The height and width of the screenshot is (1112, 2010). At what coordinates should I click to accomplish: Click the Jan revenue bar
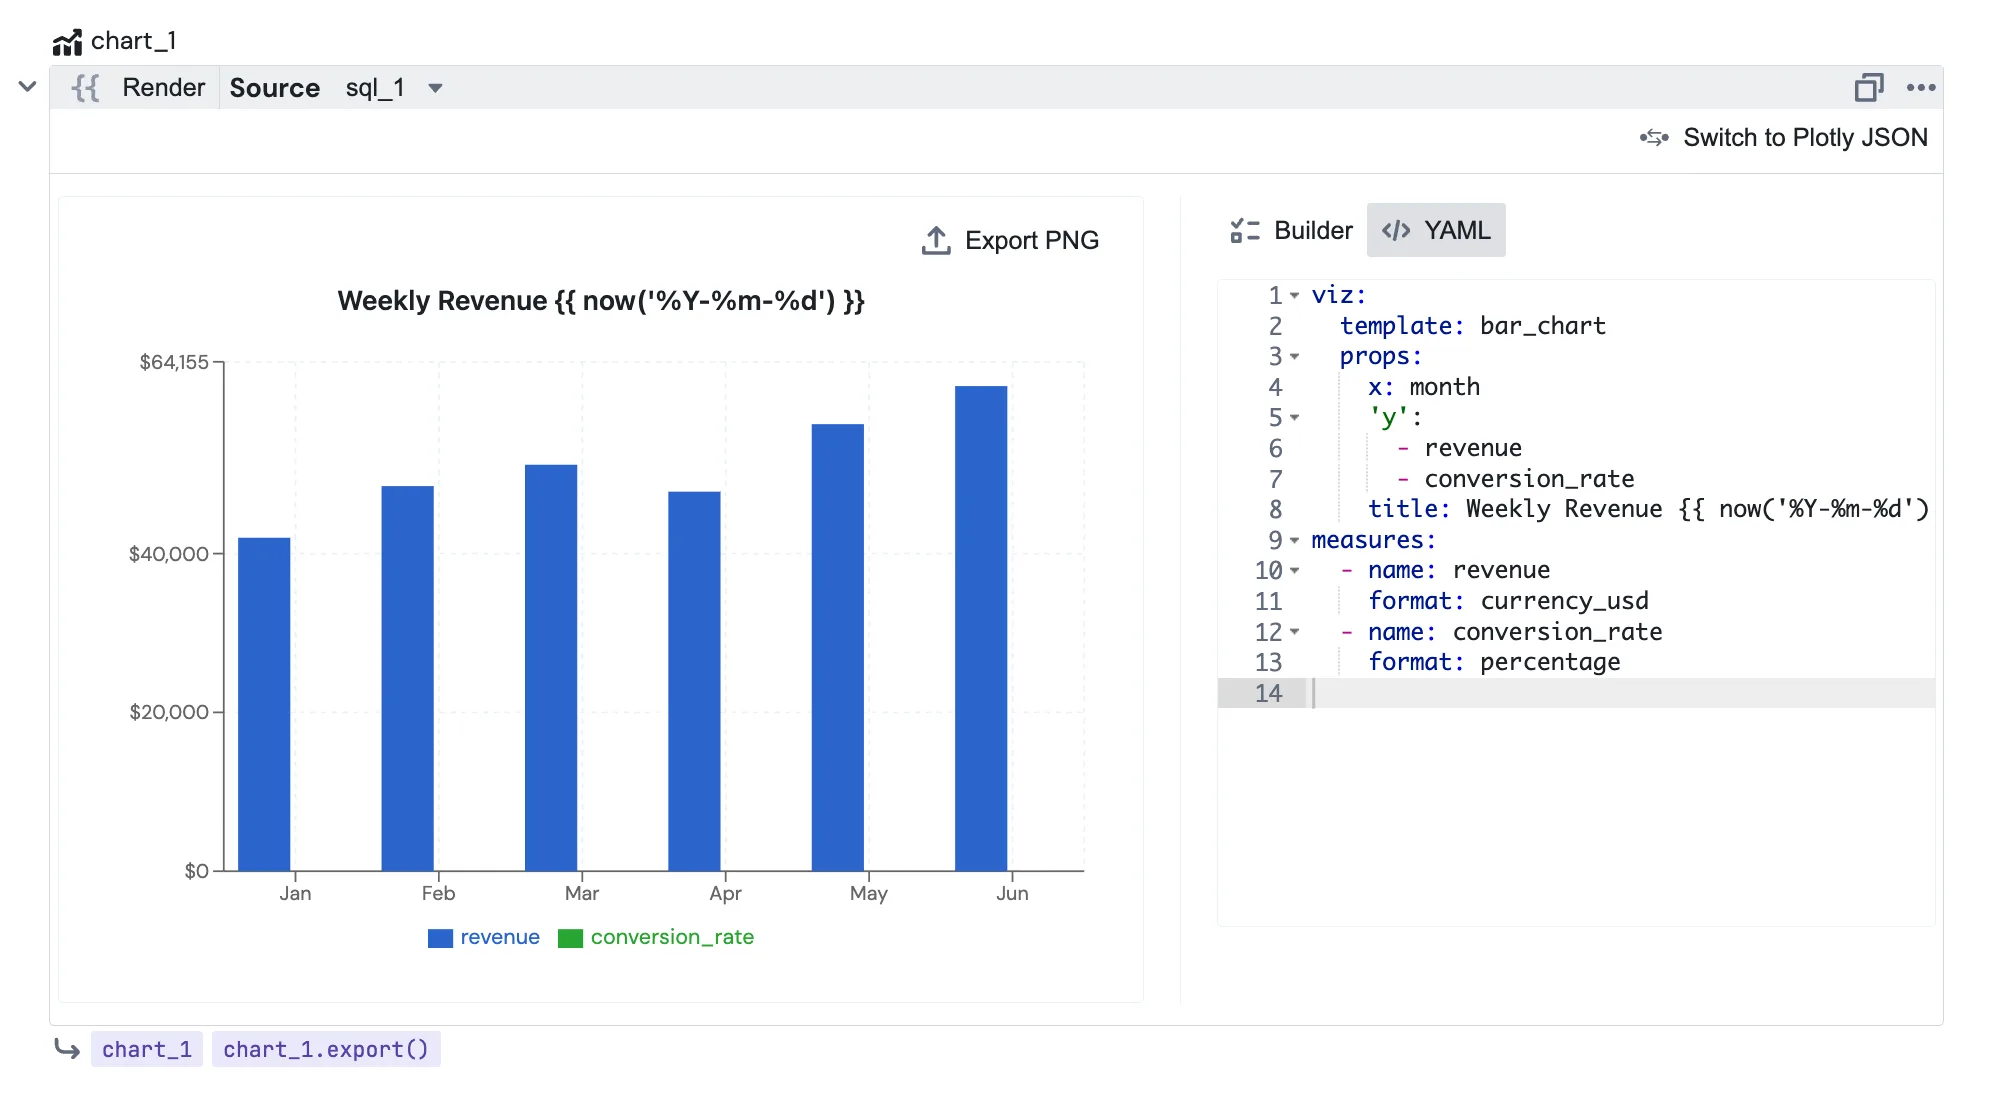tap(264, 704)
